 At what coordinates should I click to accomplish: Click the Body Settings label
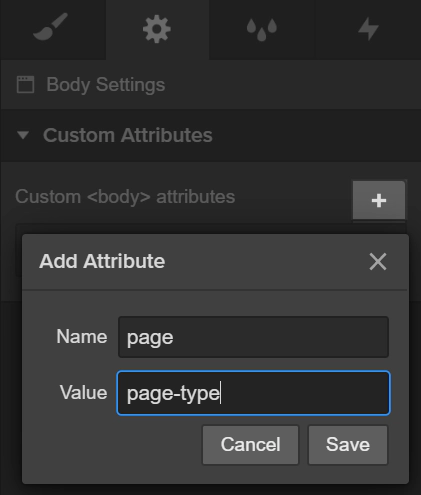tap(106, 84)
